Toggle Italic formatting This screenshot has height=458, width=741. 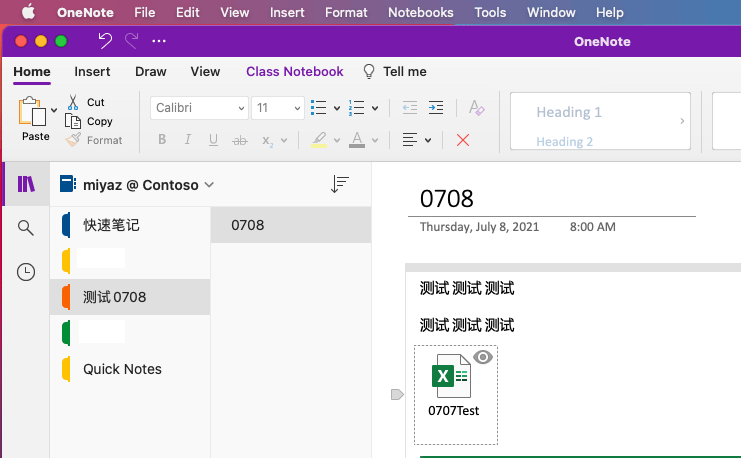pyautogui.click(x=188, y=139)
